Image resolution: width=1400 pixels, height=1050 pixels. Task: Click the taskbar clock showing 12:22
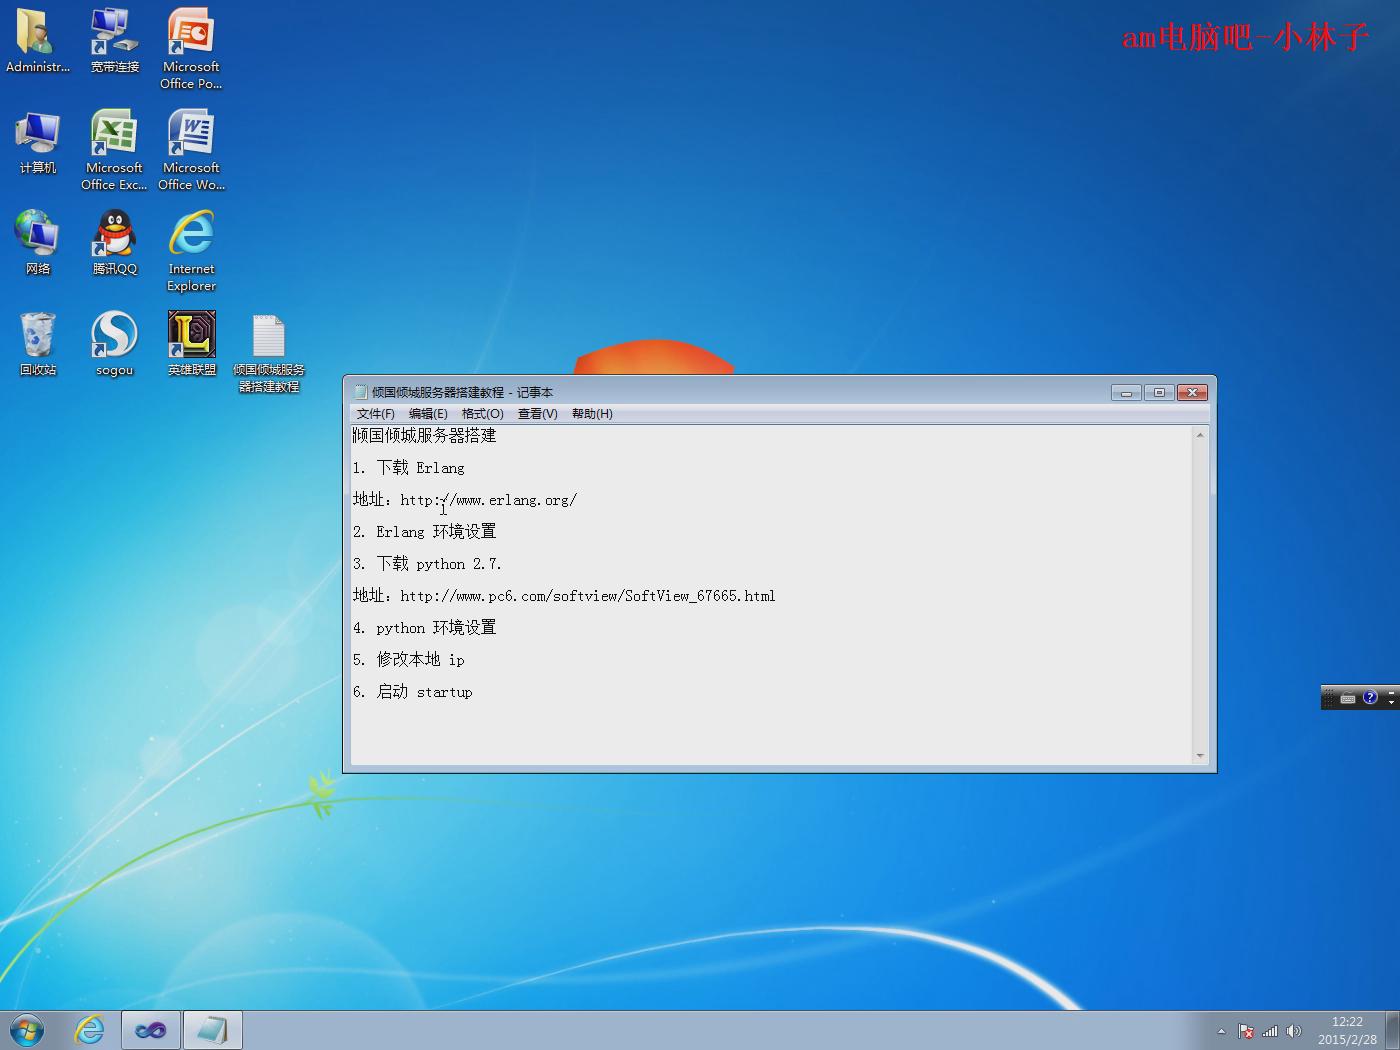point(1347,1030)
